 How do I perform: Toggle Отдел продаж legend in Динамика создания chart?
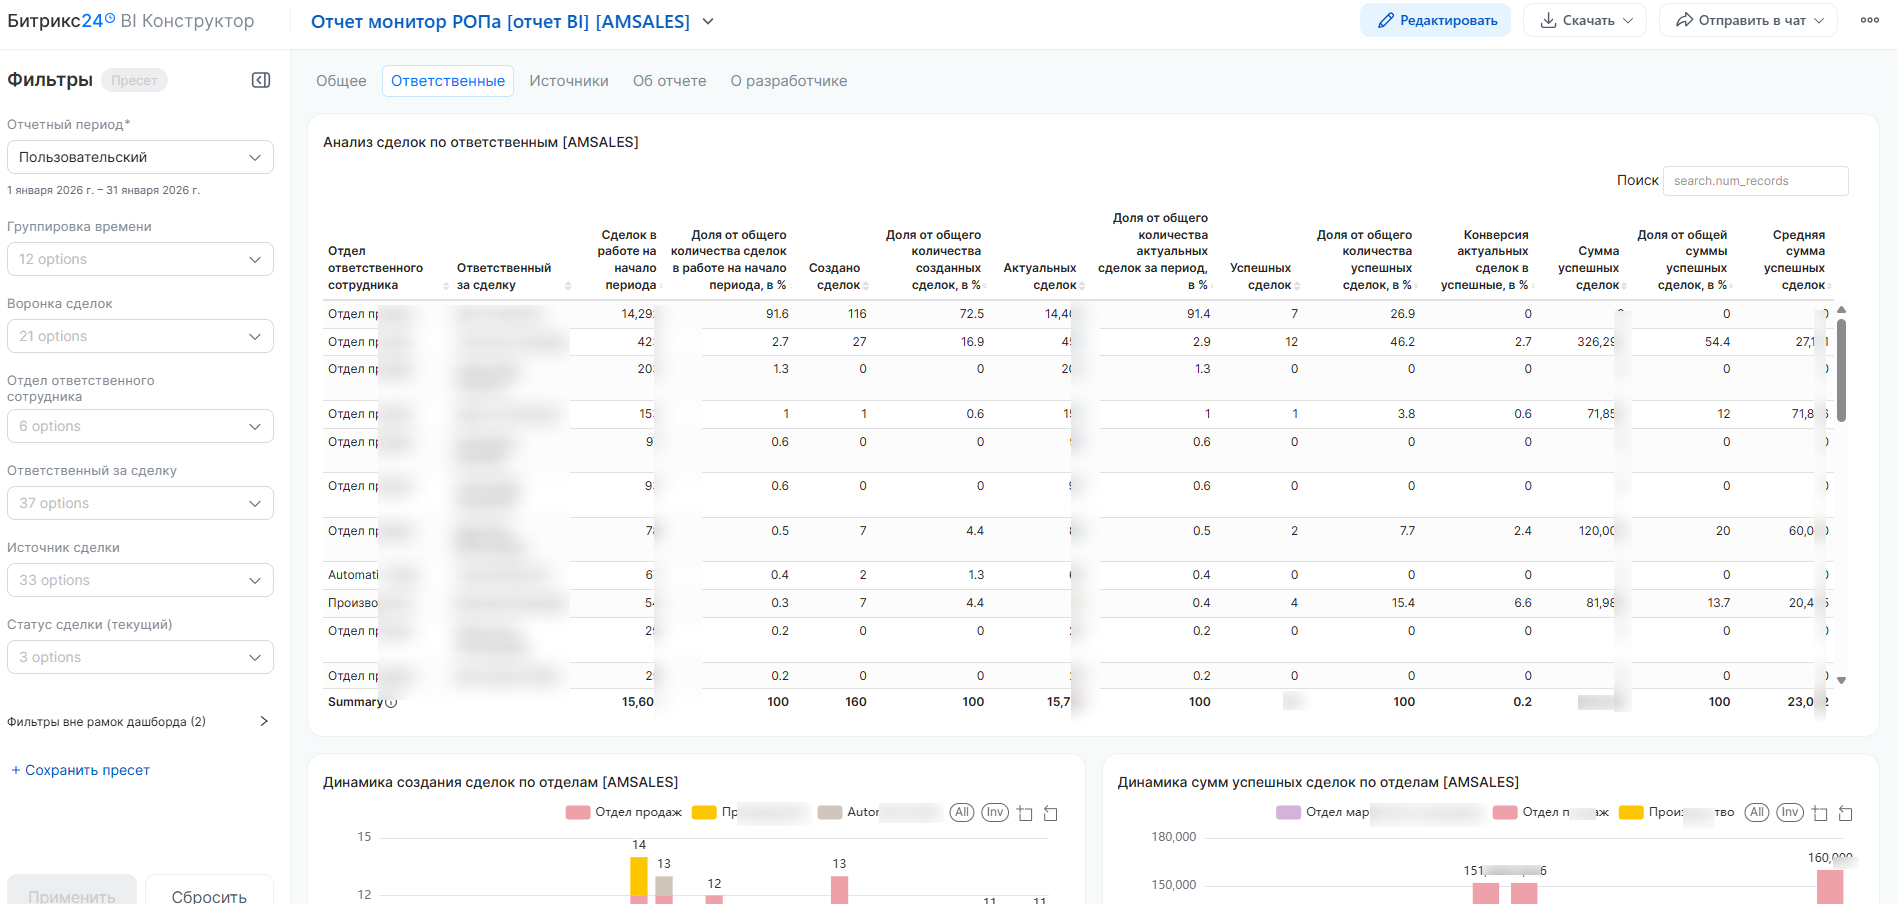click(x=625, y=812)
